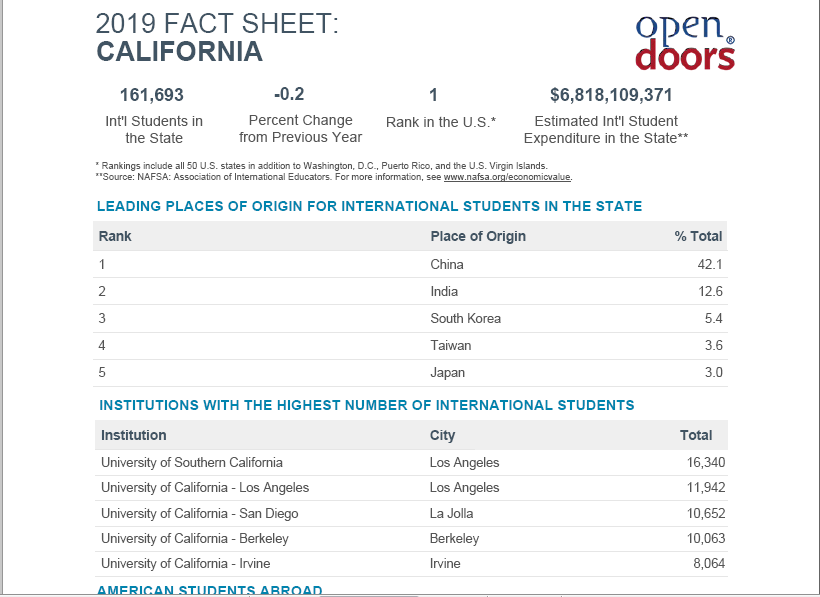Click the Place of Origin column header

(478, 236)
